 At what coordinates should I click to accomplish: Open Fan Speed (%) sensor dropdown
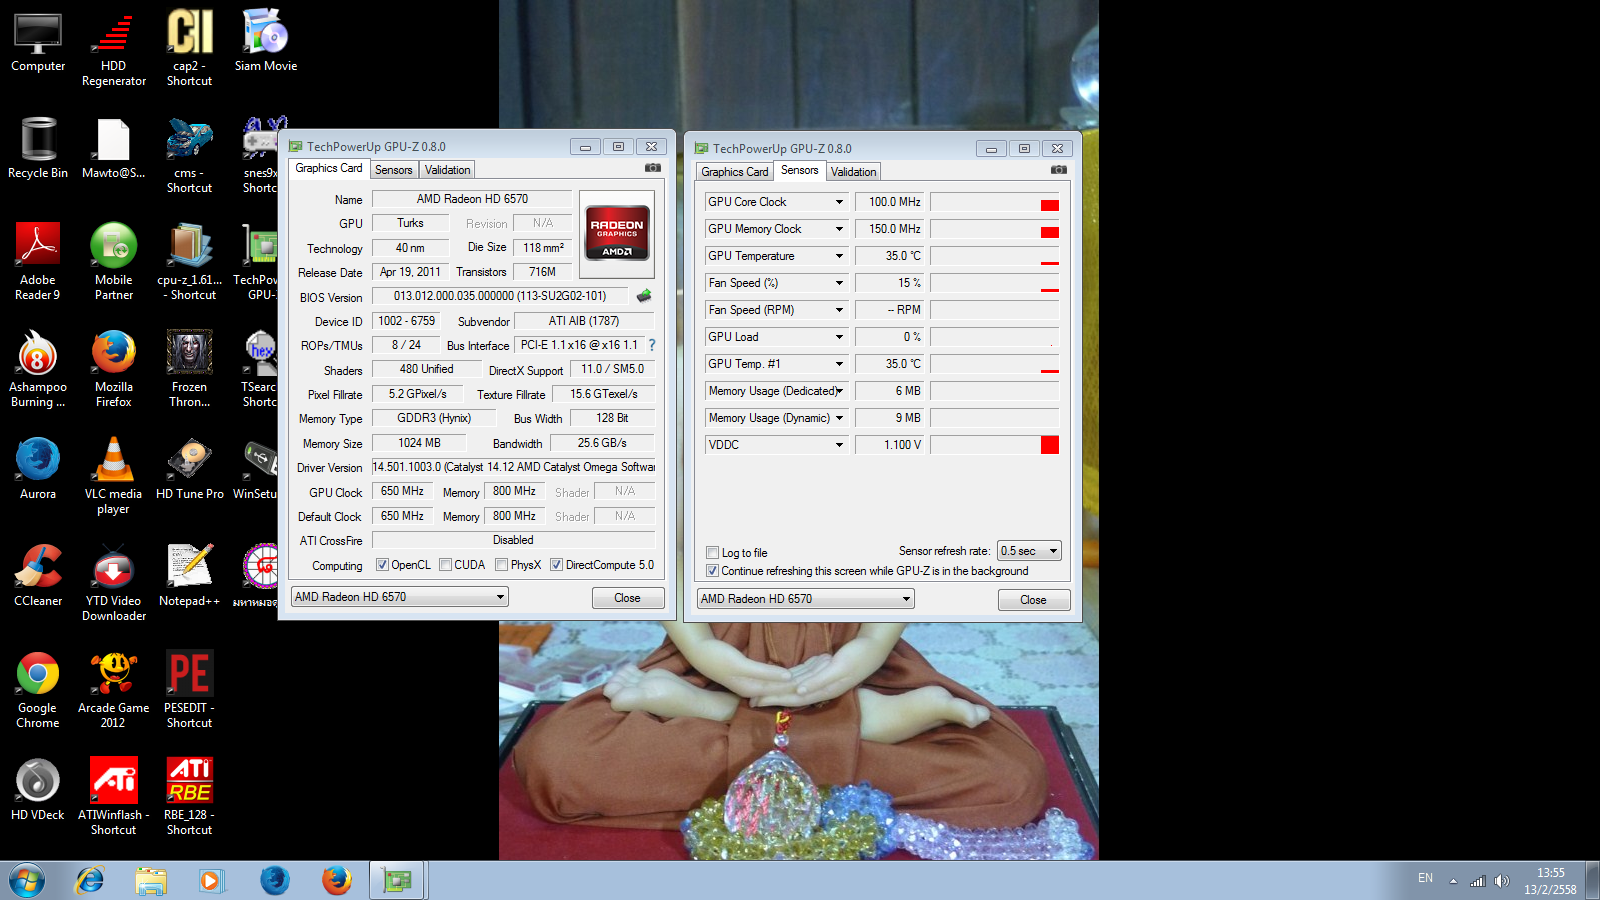(839, 283)
